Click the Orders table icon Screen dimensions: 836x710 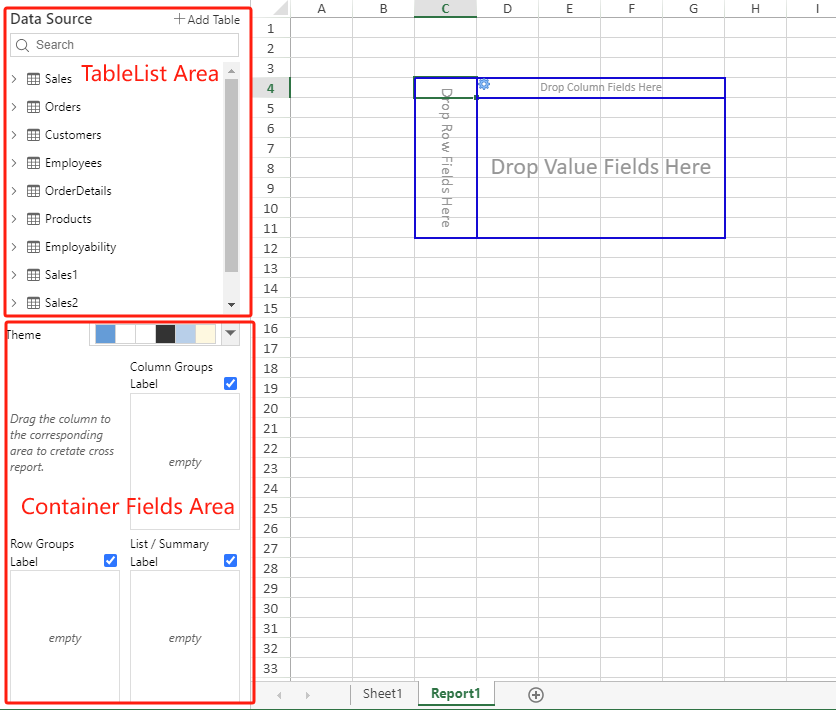(x=33, y=107)
